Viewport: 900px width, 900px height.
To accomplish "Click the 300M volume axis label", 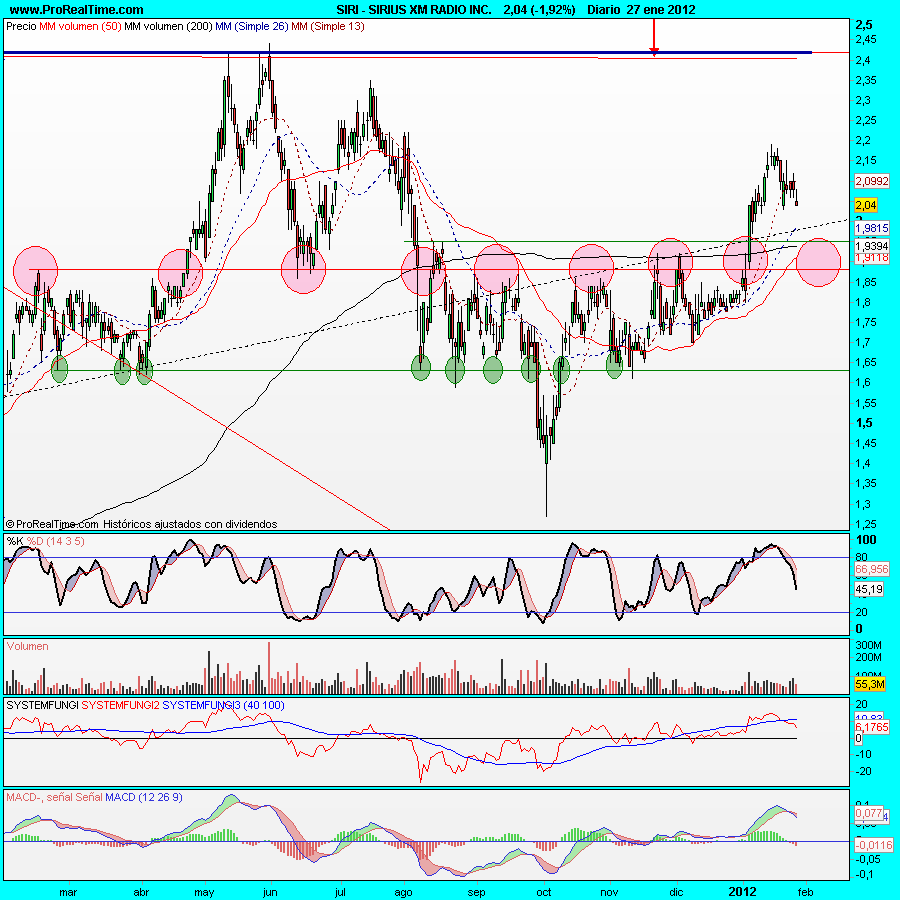I will 868,645.
